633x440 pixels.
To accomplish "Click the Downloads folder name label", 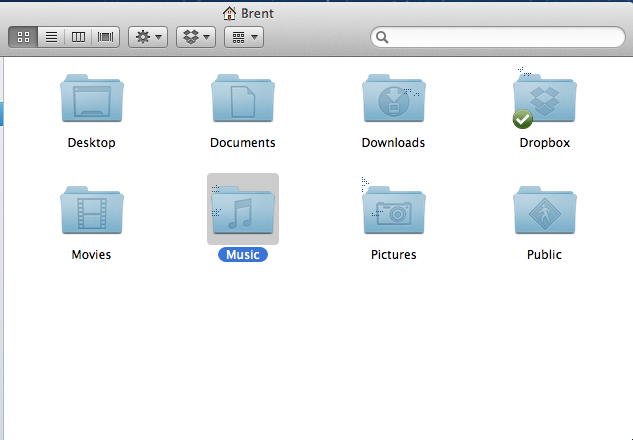I will click(x=393, y=142).
